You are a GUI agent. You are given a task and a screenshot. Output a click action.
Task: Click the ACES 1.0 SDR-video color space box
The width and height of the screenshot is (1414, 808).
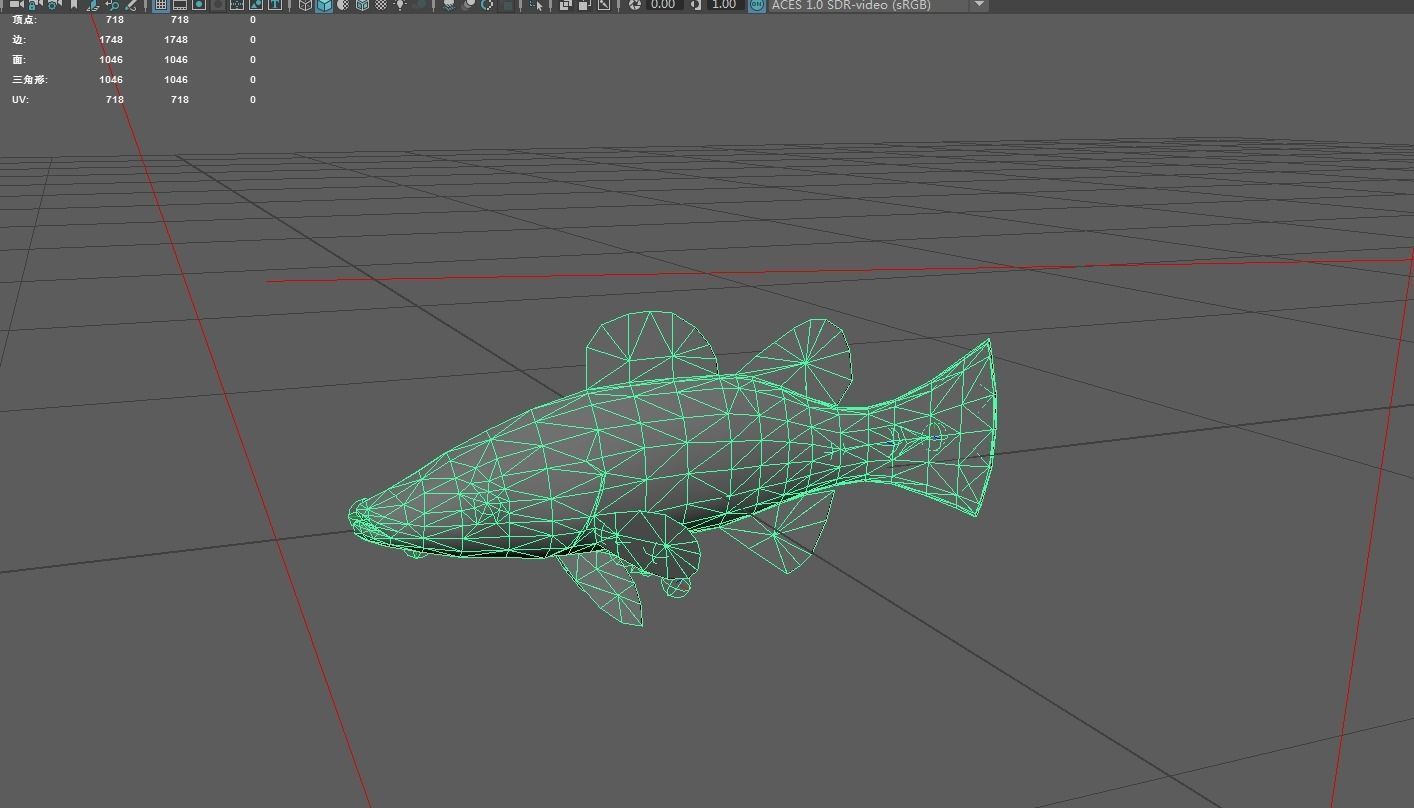pos(868,5)
